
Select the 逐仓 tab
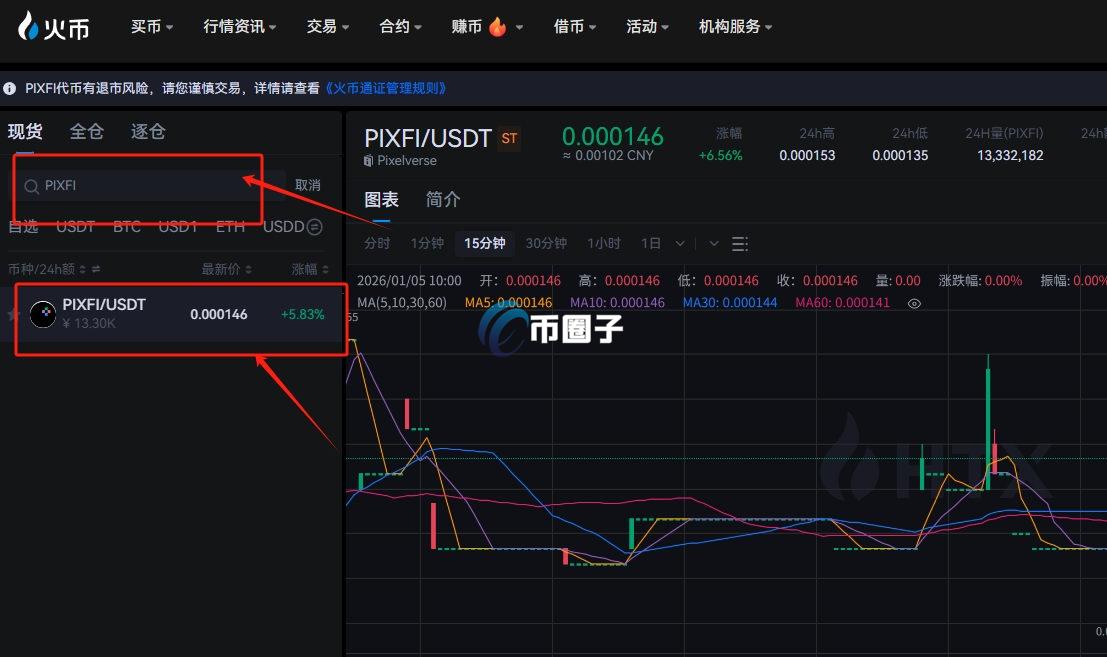(148, 131)
